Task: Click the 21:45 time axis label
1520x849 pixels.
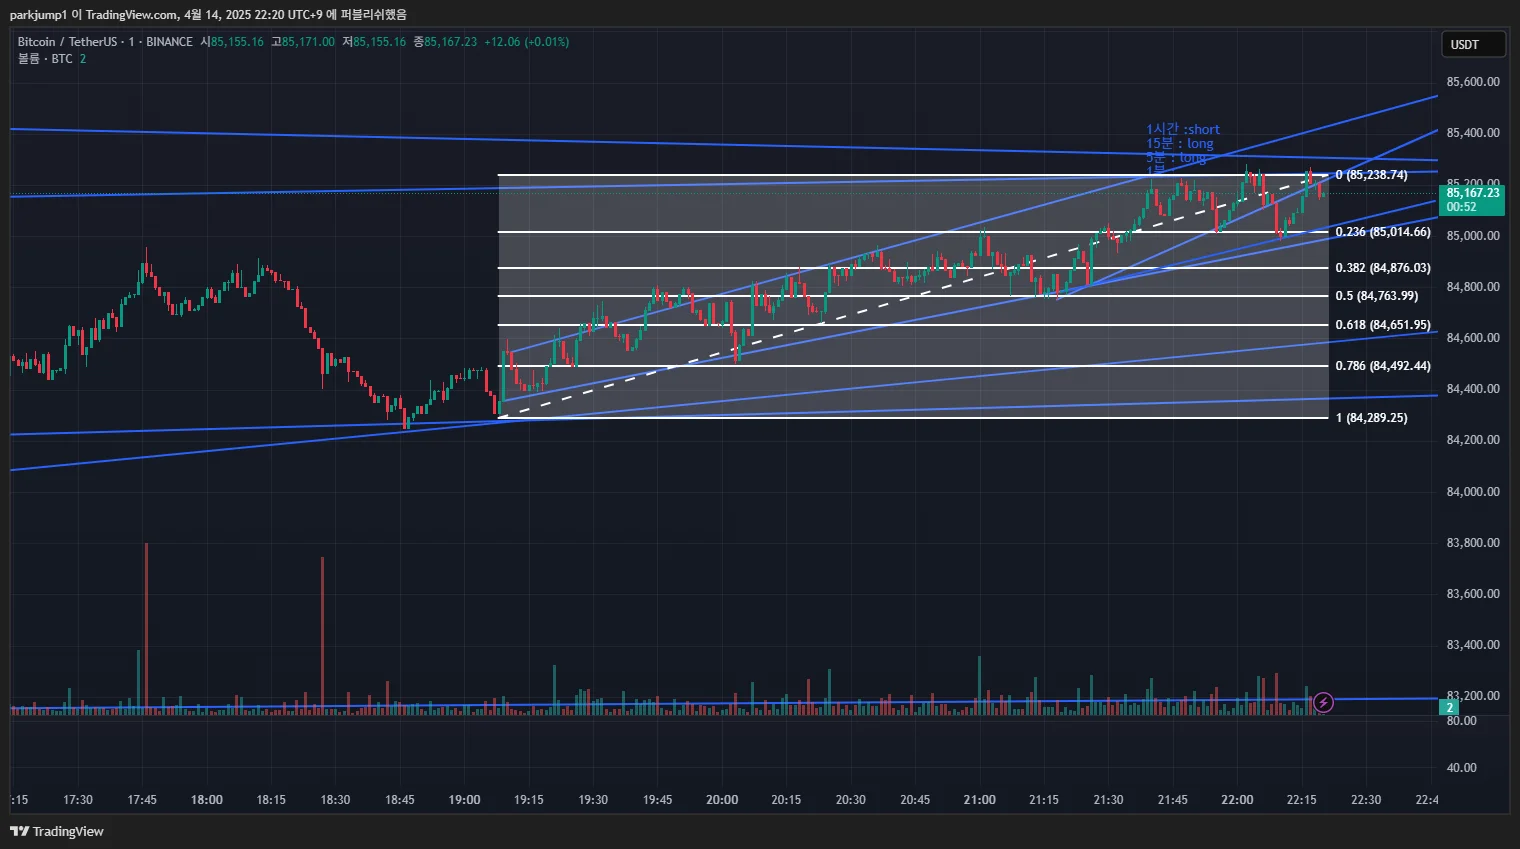Action: pyautogui.click(x=1172, y=800)
